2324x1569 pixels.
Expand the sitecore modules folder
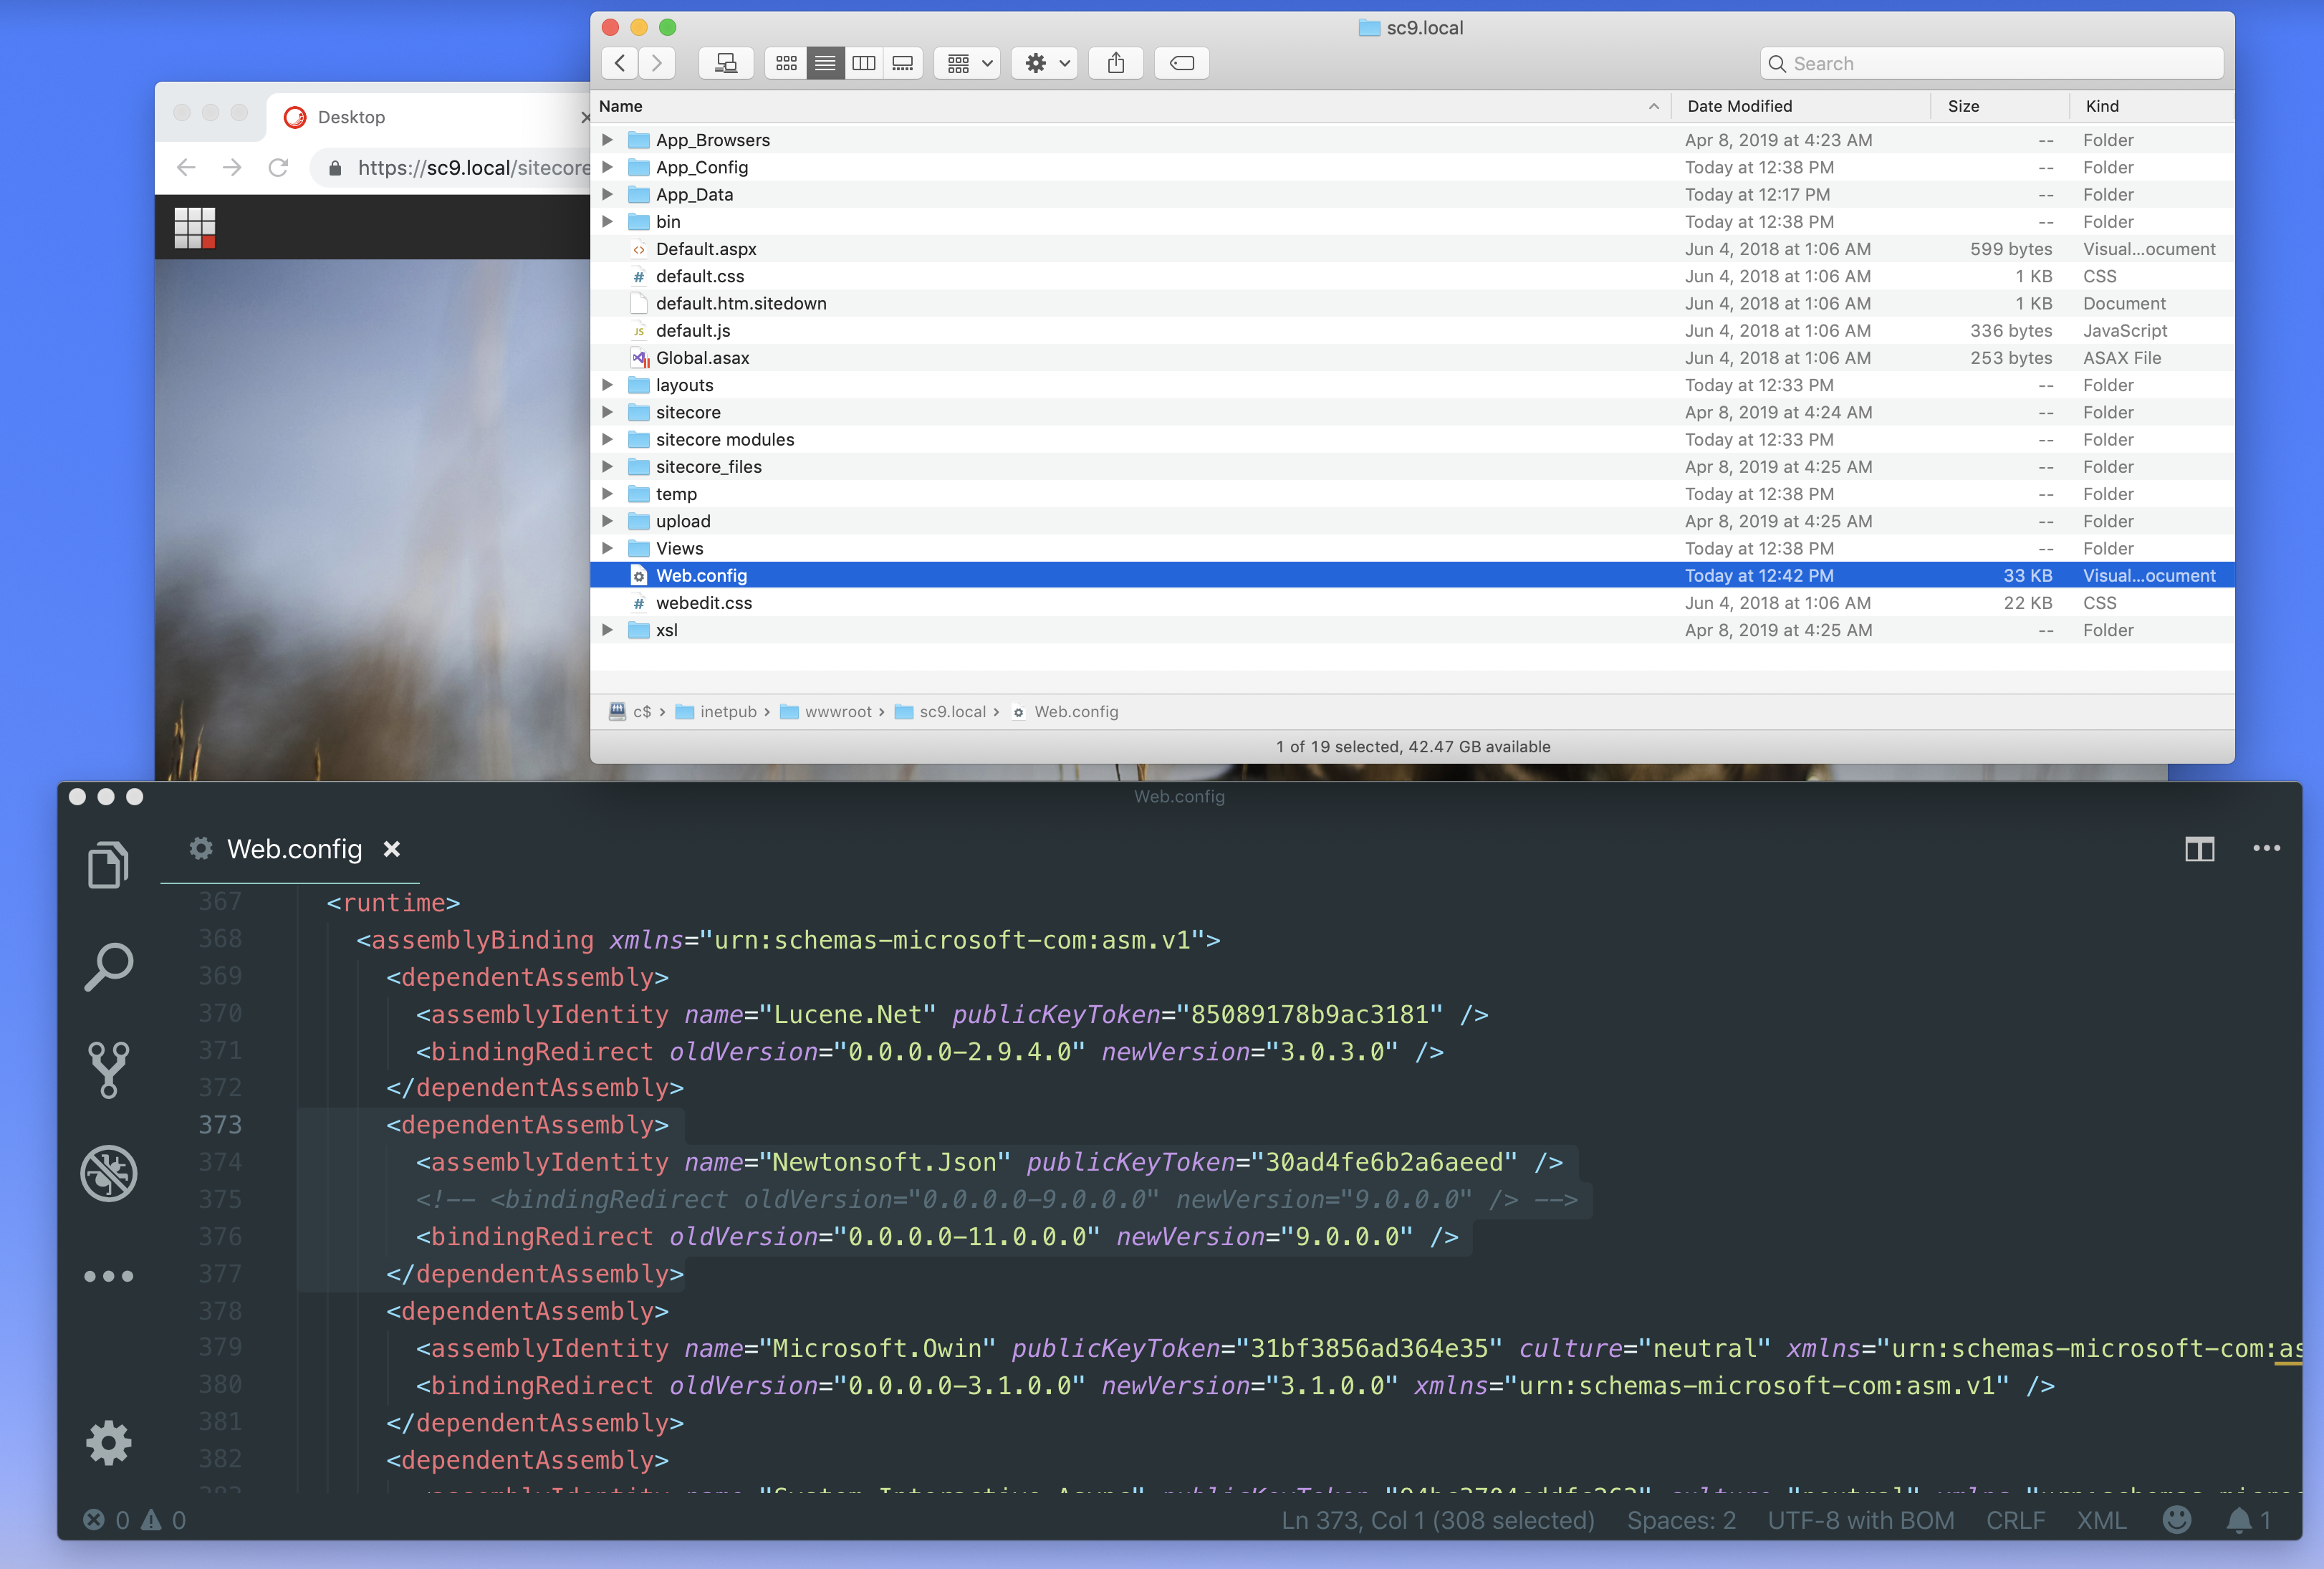tap(607, 439)
